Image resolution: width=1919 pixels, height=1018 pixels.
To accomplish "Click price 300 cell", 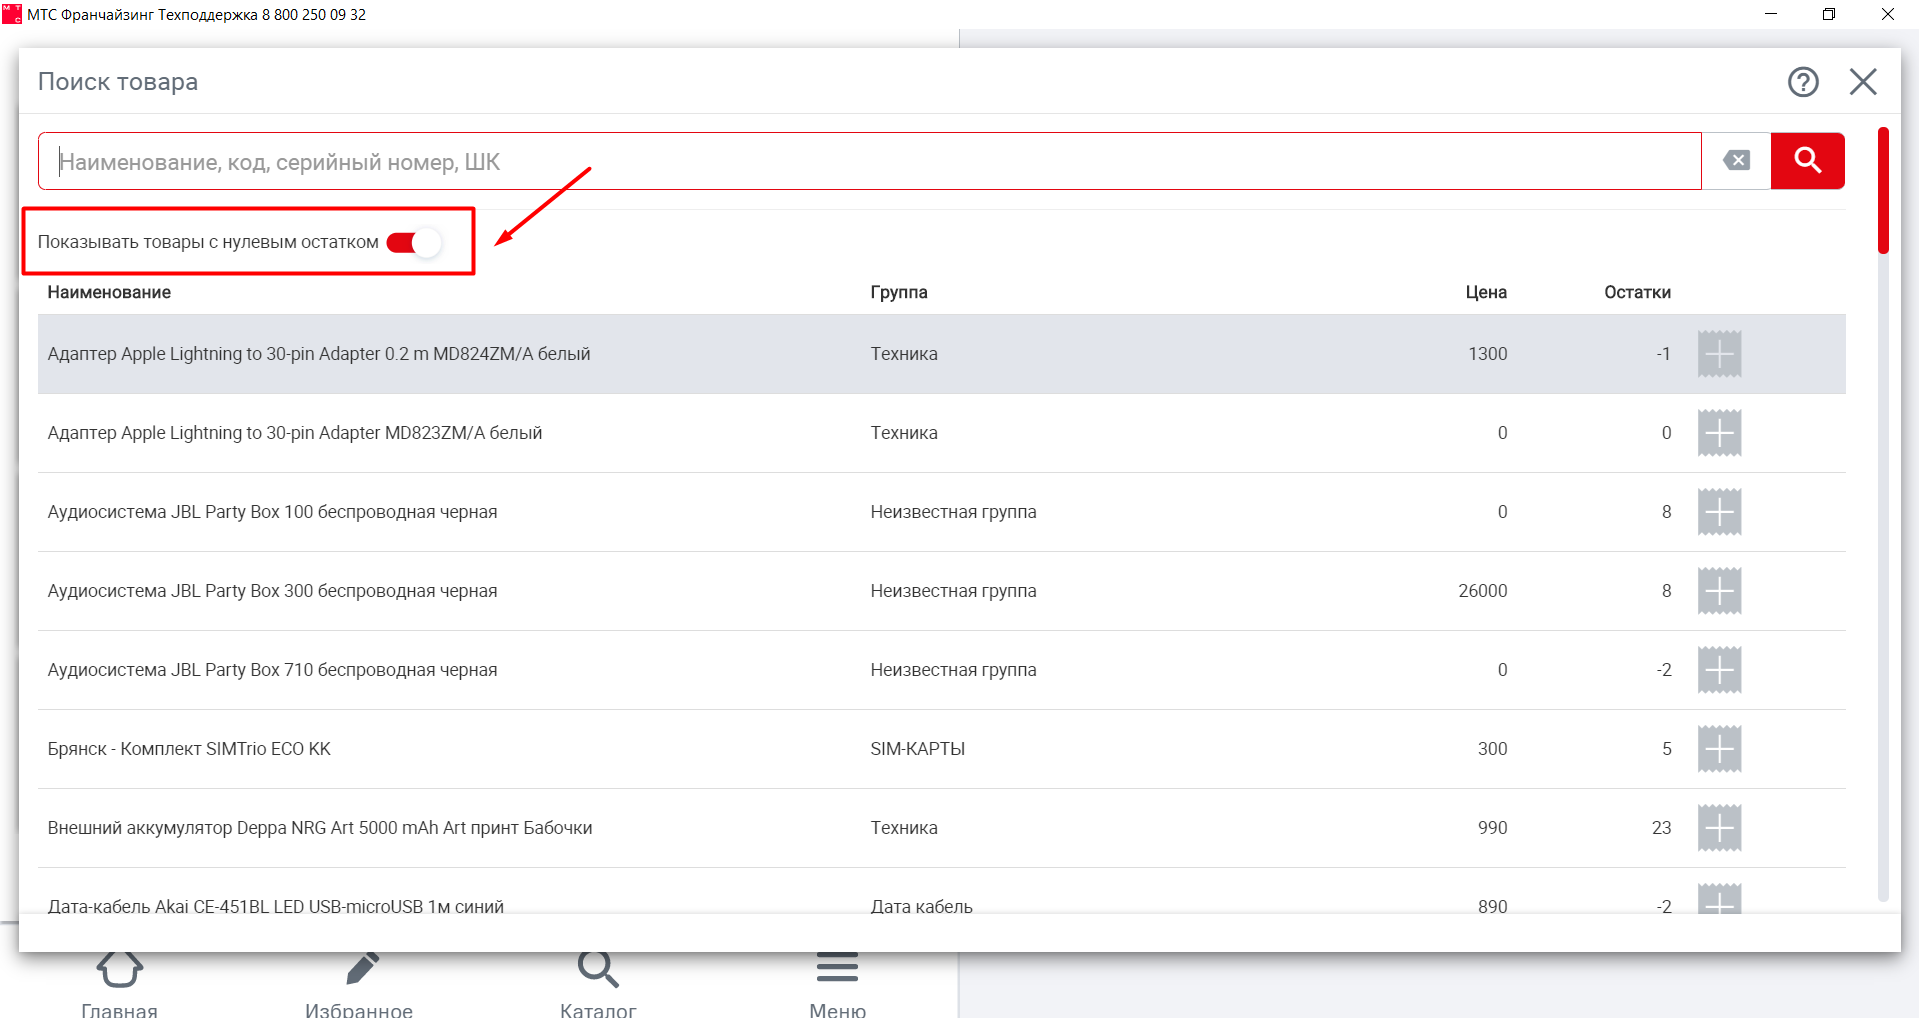I will 1492,749.
